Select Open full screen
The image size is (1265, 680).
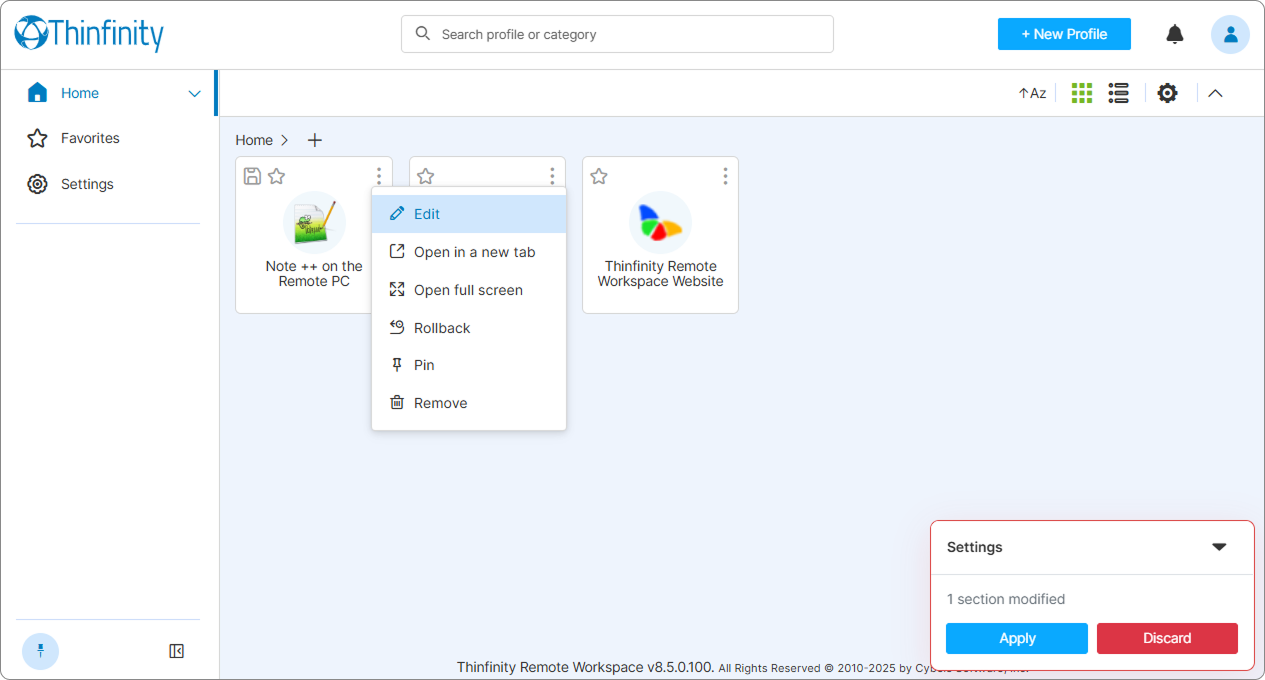pos(469,290)
